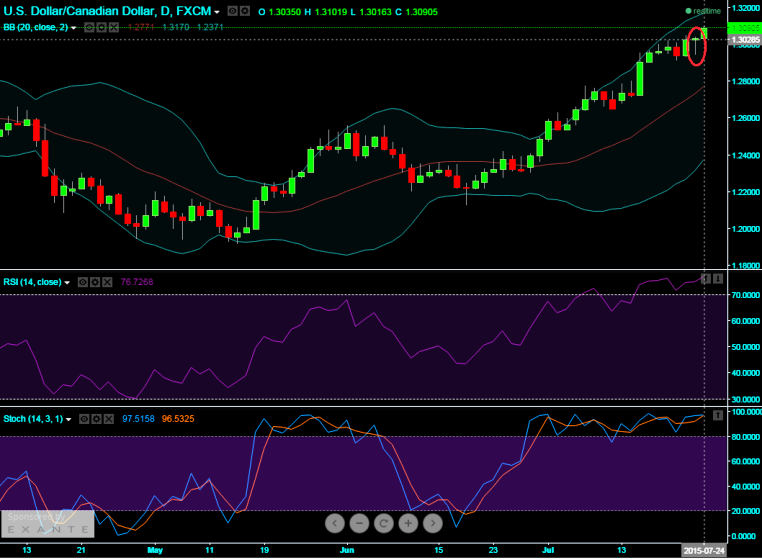
Task: Click the 1.28000 level on price axis
Action: [x=745, y=82]
